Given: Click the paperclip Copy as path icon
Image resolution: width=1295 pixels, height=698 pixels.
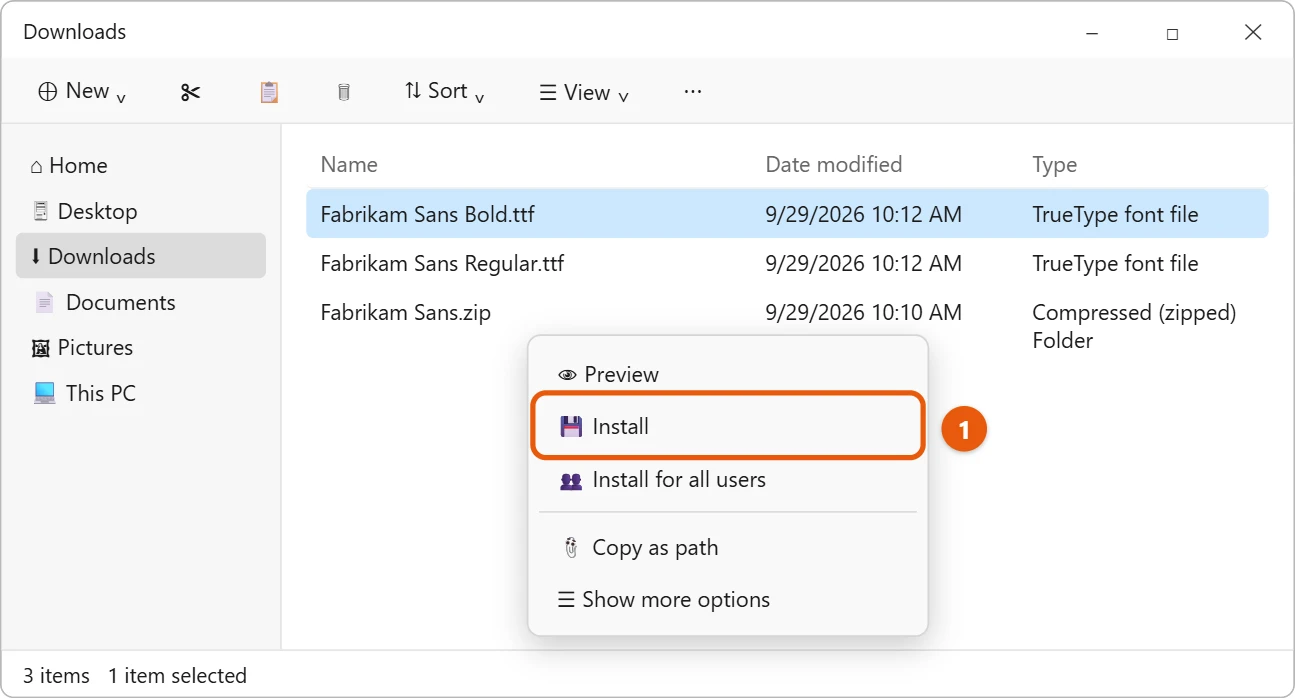Looking at the screenshot, I should [x=571, y=548].
